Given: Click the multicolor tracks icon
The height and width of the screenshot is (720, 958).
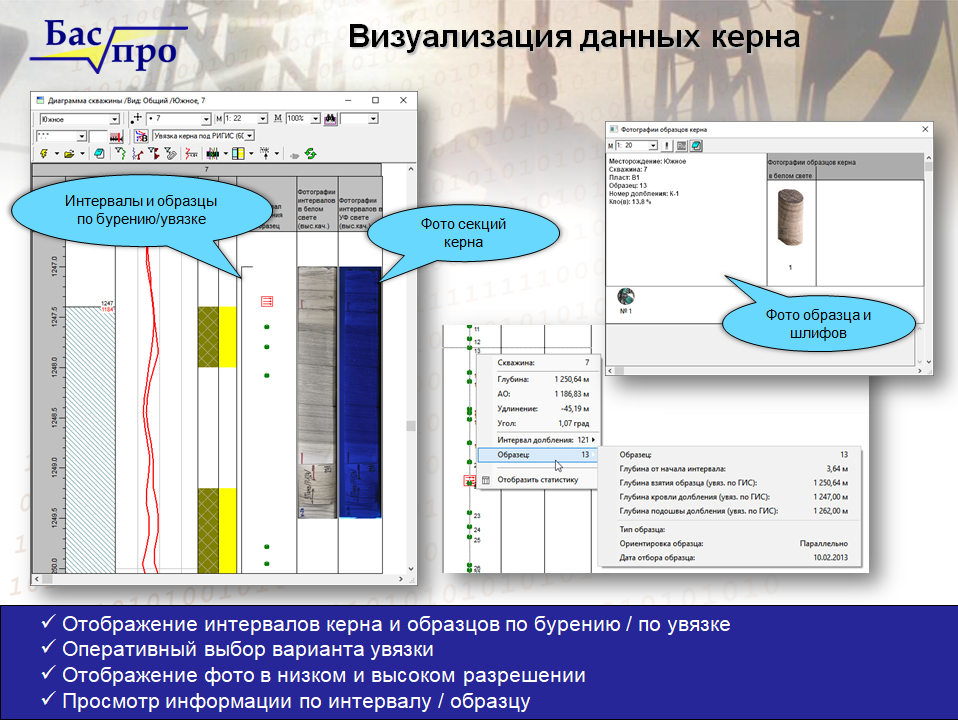Looking at the screenshot, I should point(213,154).
